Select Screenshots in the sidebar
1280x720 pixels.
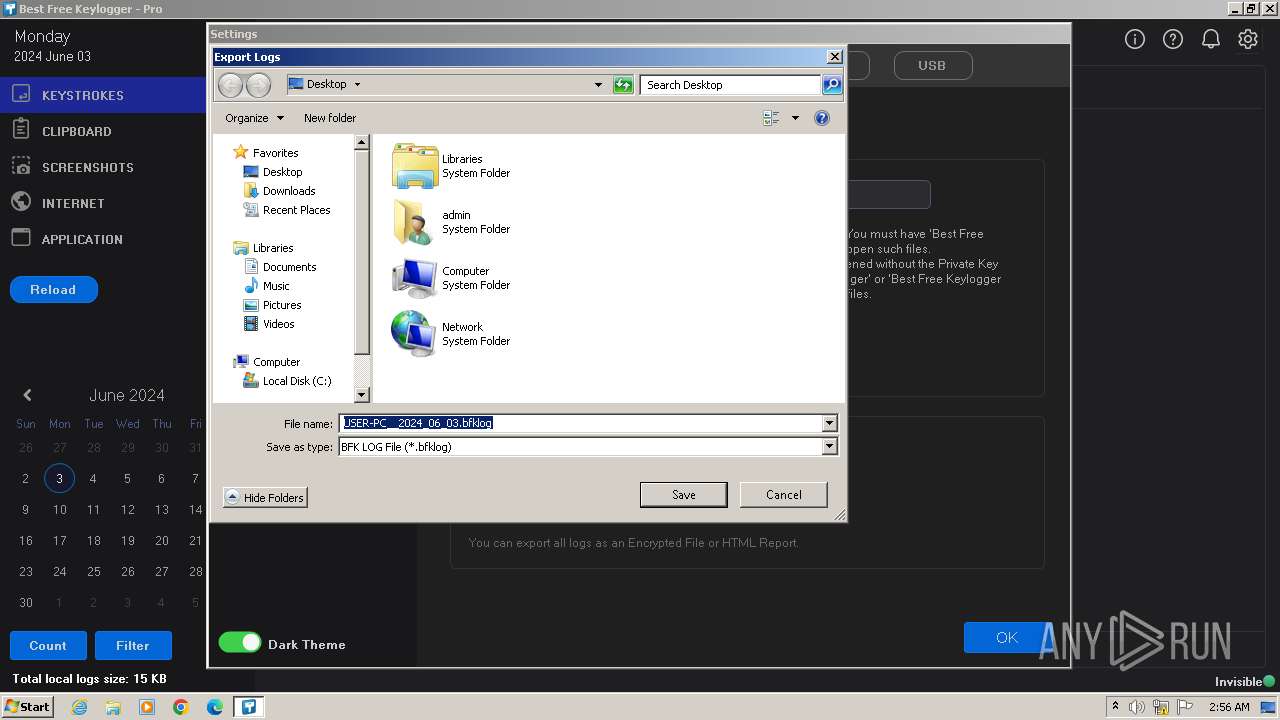[x=103, y=167]
